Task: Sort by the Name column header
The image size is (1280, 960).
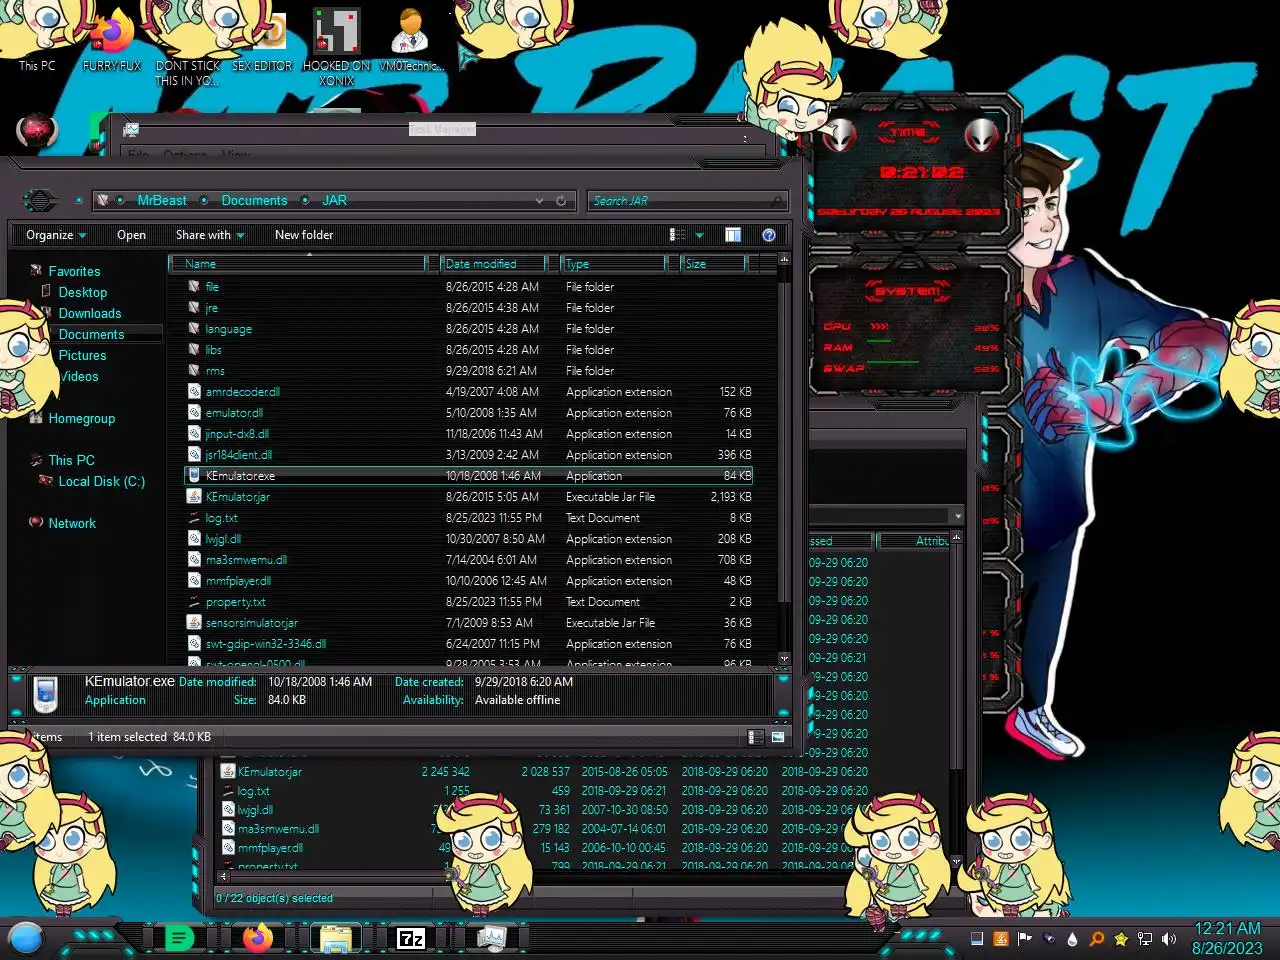Action: [298, 264]
